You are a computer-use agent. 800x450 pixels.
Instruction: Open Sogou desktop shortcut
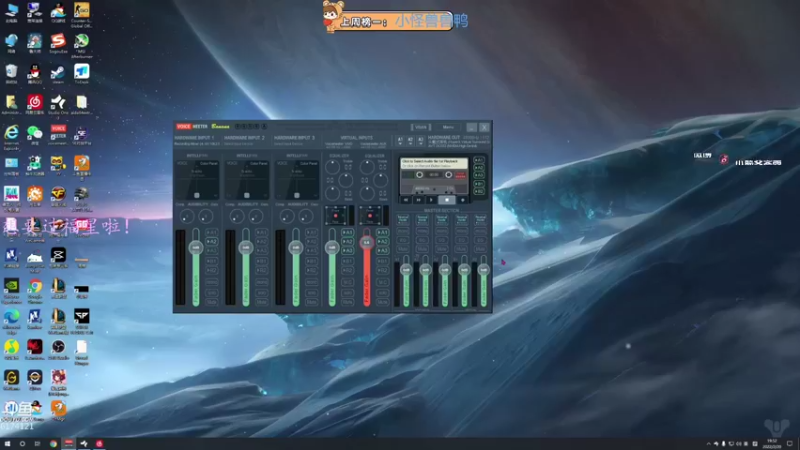(58, 43)
